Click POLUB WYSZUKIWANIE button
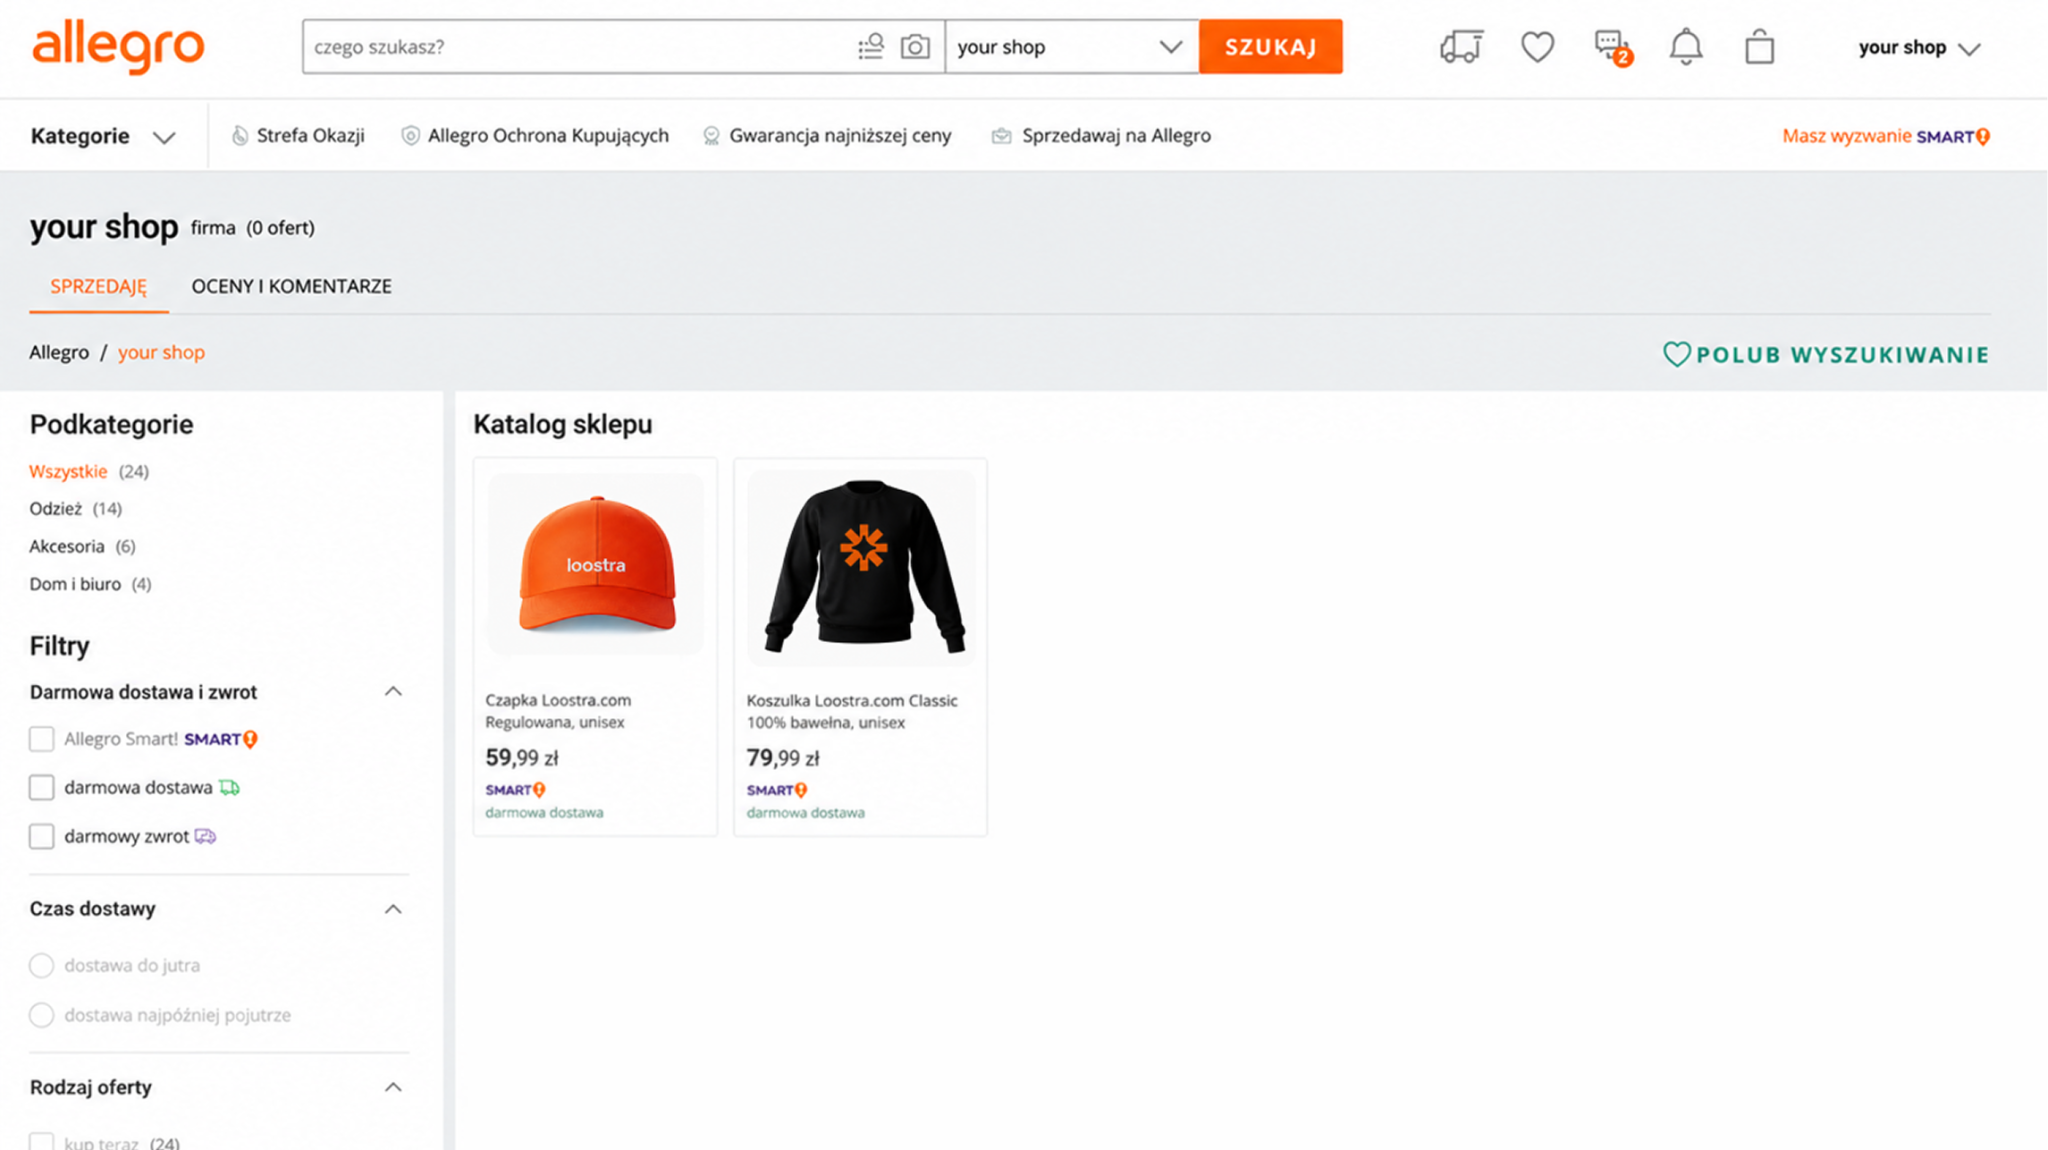Screen dimensions: 2048x1150 (x=1826, y=354)
